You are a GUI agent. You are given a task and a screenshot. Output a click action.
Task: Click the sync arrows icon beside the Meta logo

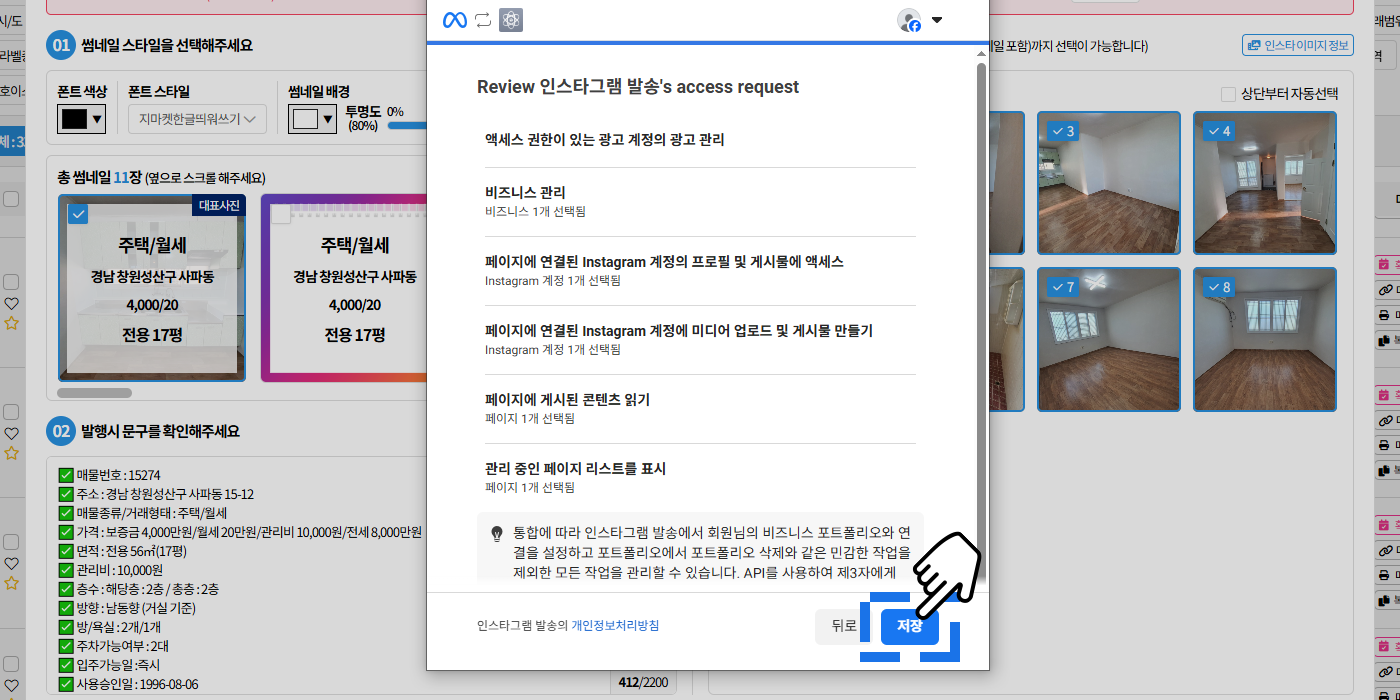pyautogui.click(x=483, y=20)
